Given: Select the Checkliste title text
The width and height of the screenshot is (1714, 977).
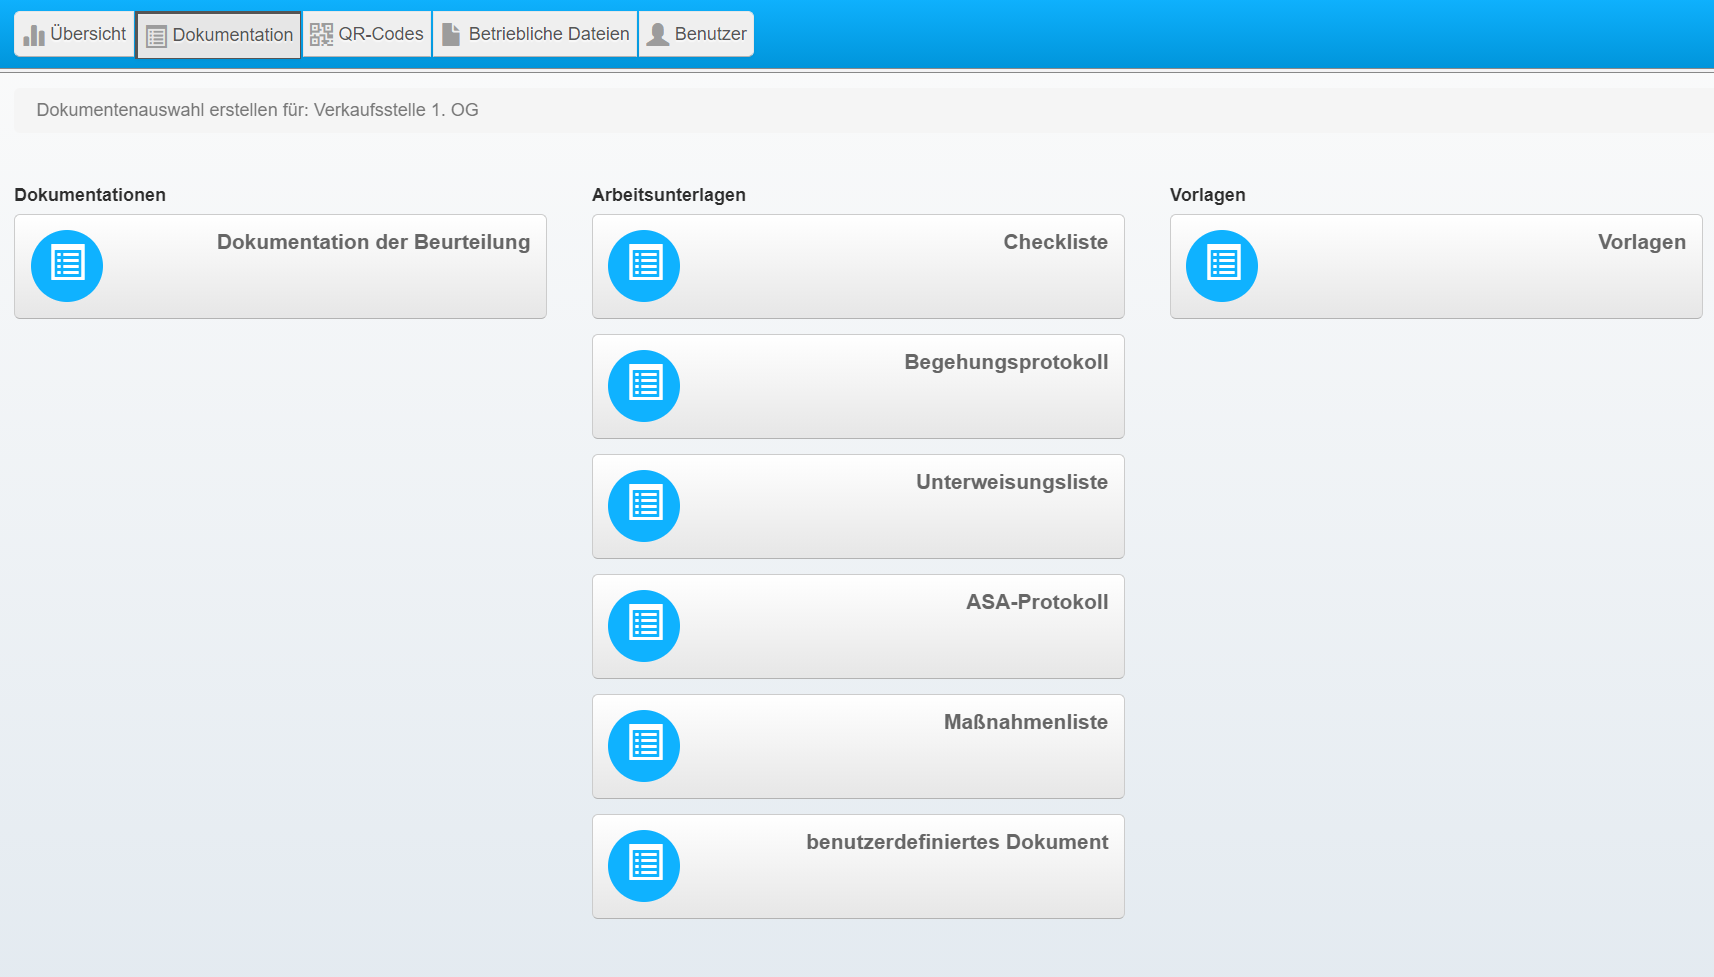Looking at the screenshot, I should (1056, 242).
